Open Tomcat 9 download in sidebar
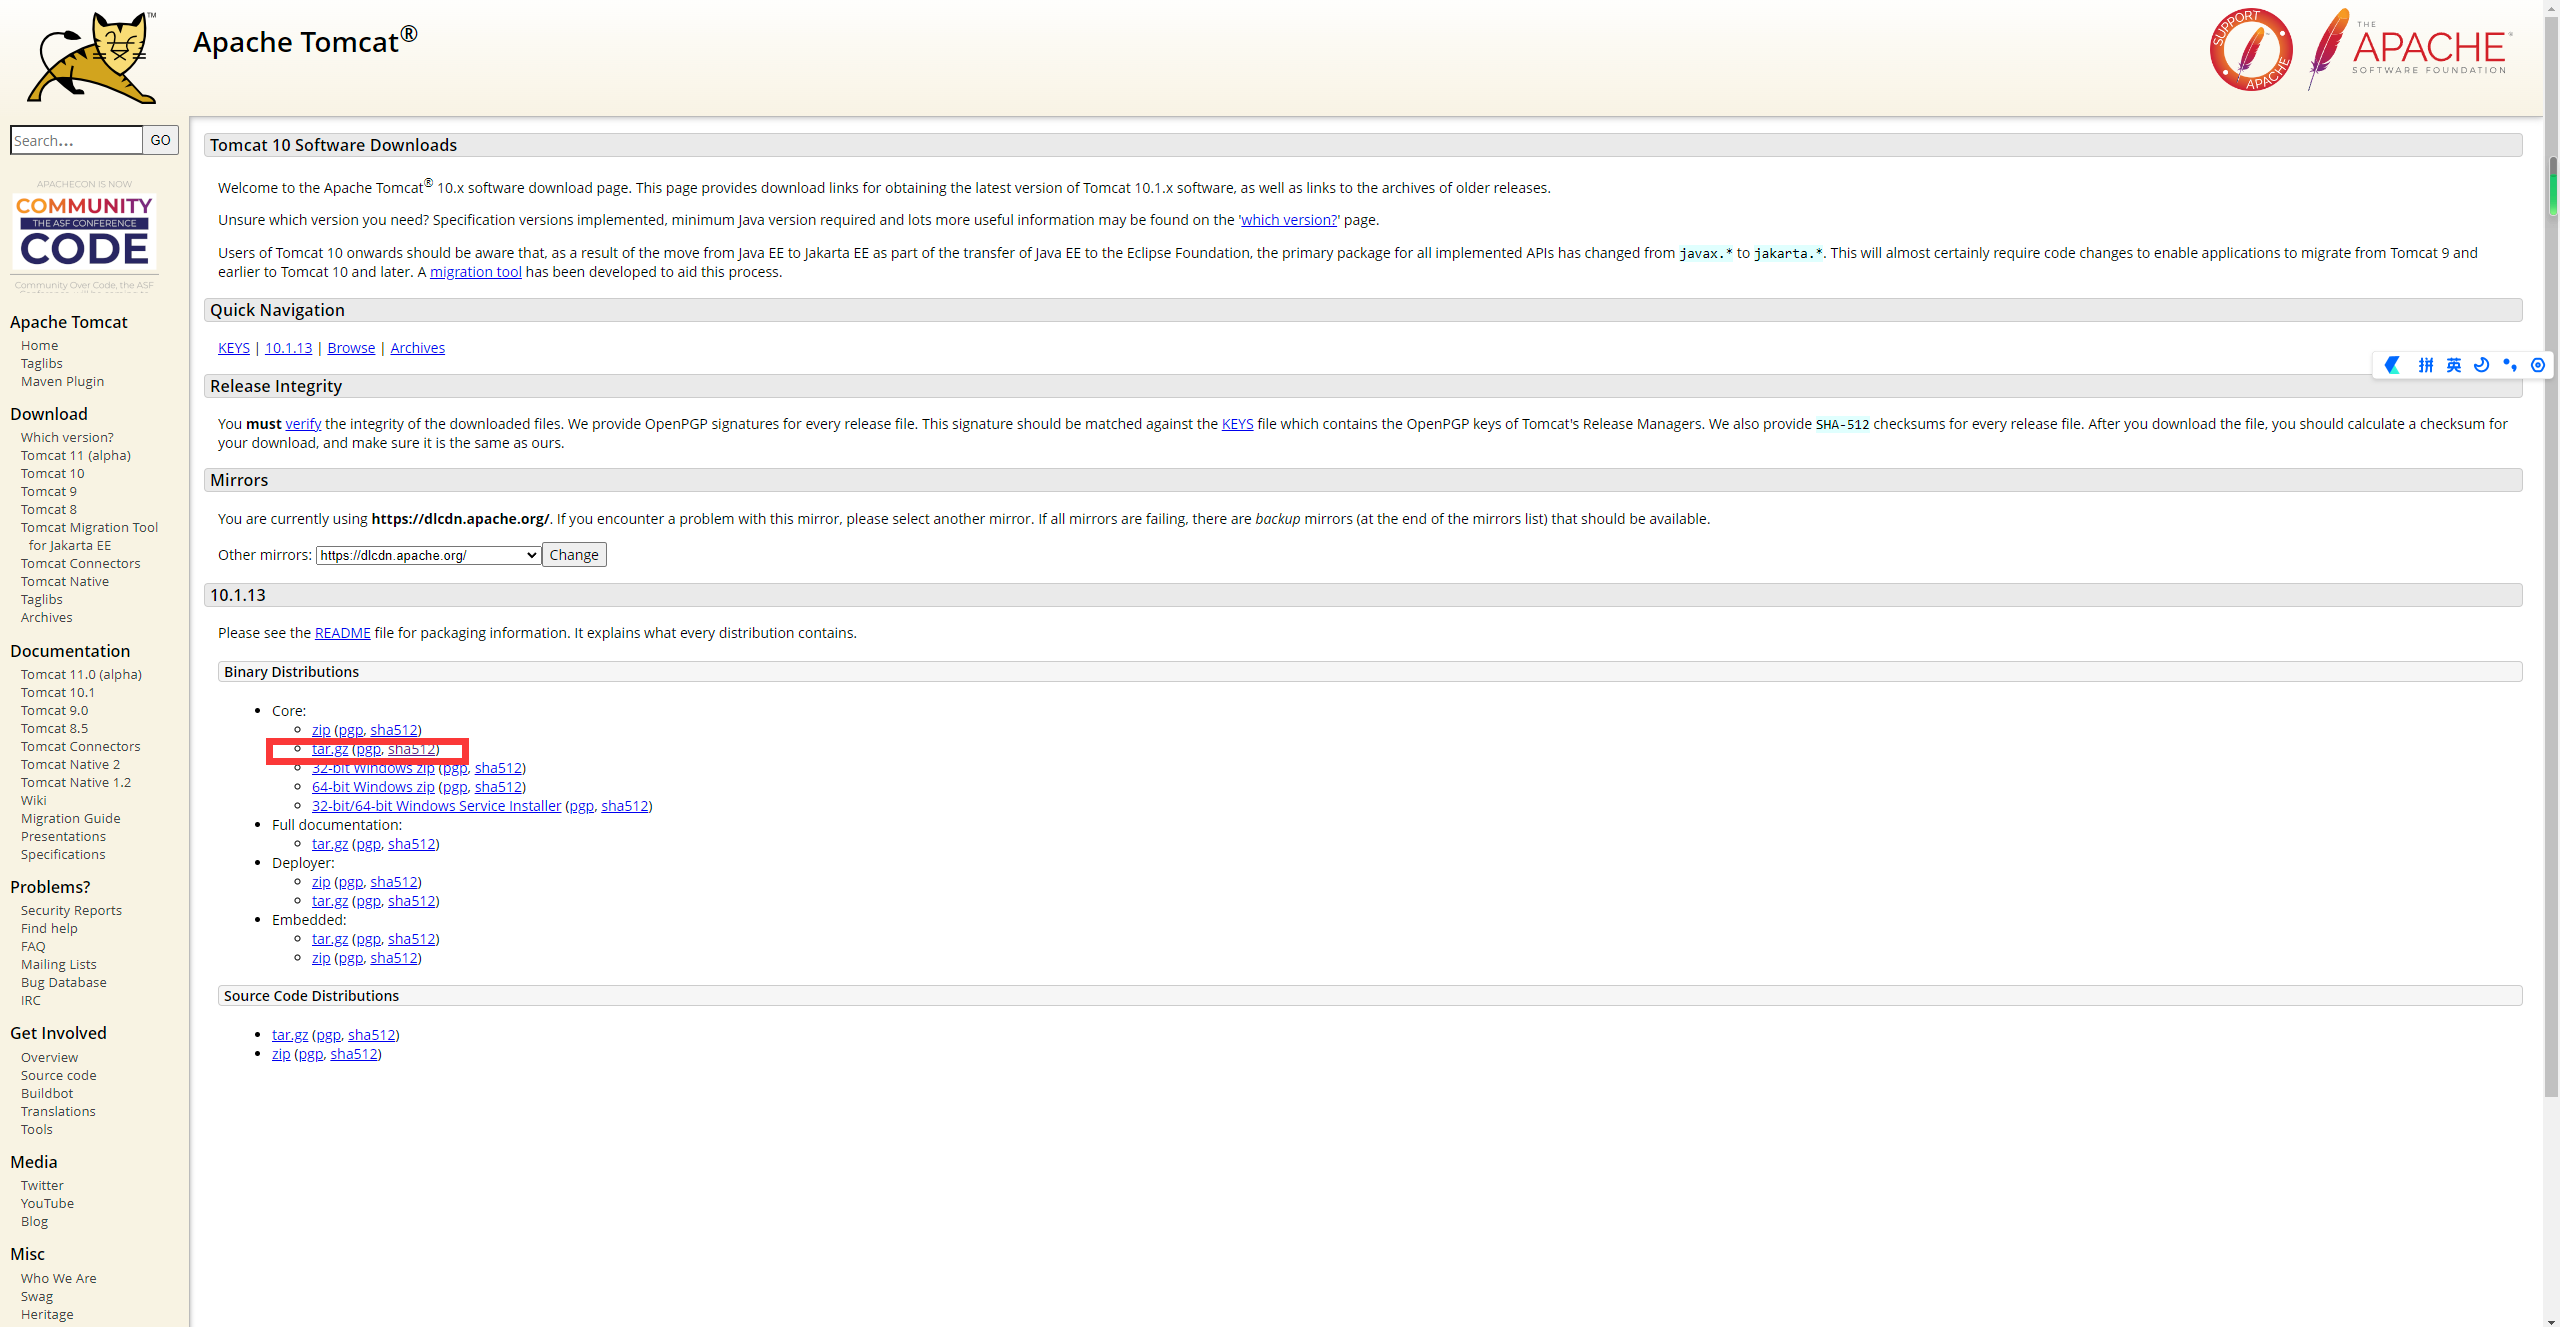This screenshot has height=1327, width=2560. click(x=48, y=491)
